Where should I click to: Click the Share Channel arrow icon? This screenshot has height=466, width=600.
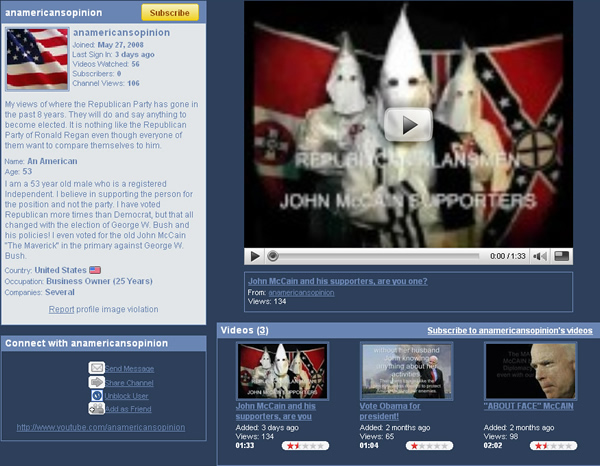coord(96,382)
